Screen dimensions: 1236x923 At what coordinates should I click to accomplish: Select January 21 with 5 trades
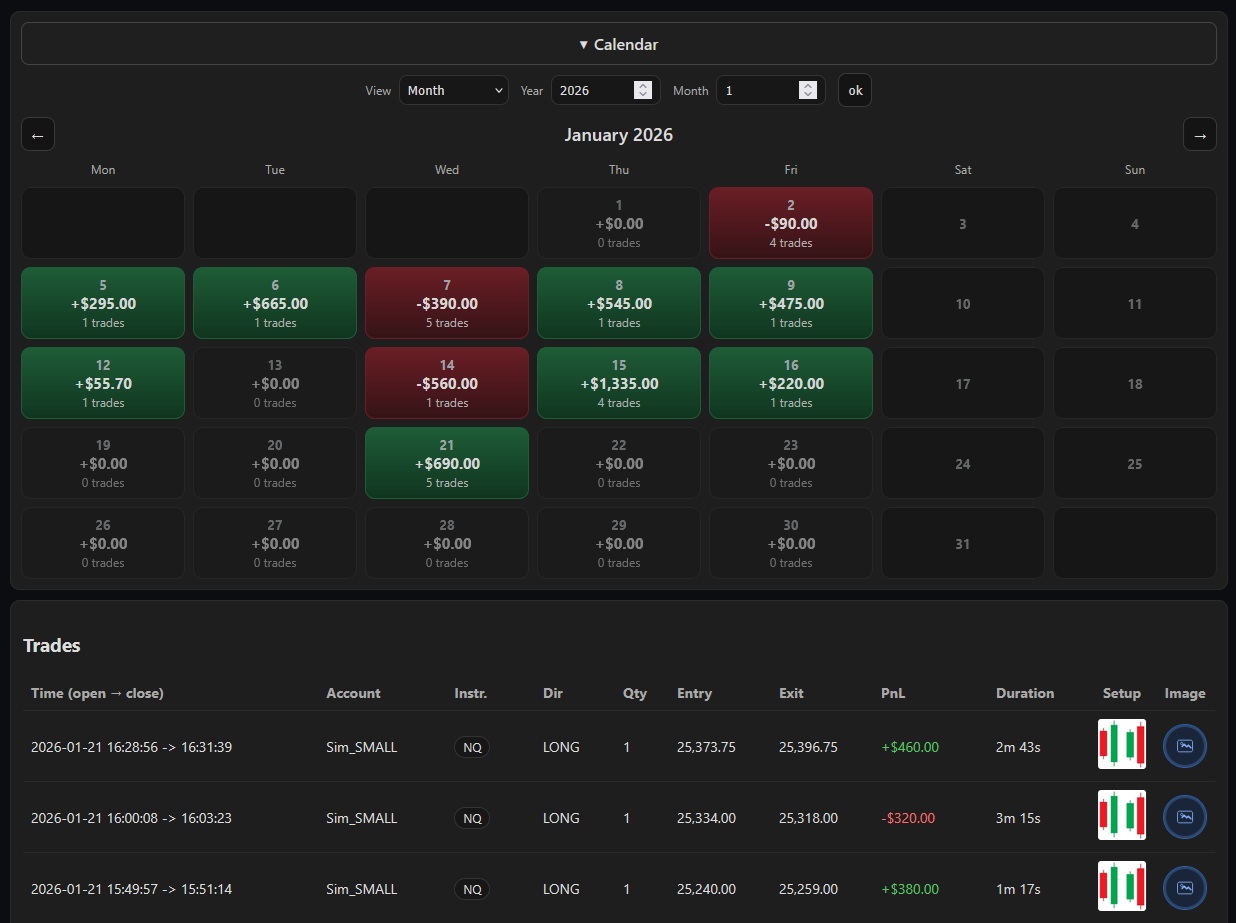click(x=446, y=462)
